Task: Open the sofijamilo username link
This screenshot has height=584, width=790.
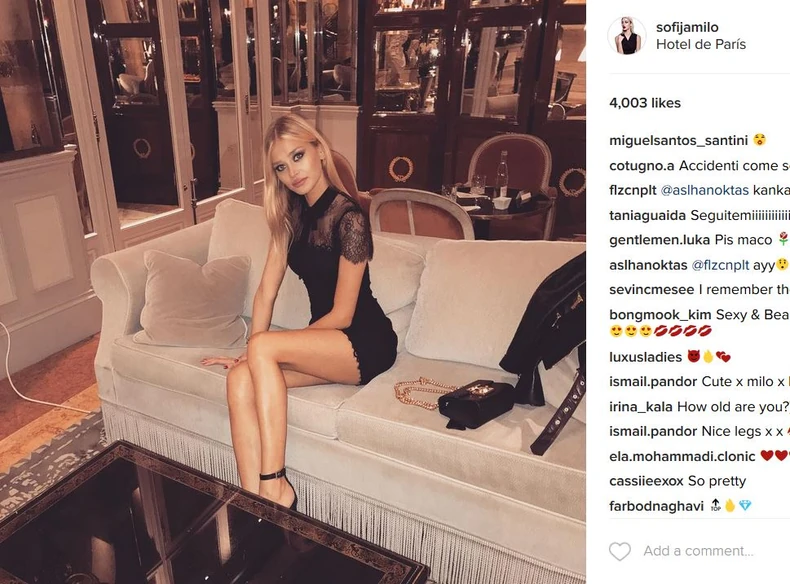Action: [x=687, y=27]
